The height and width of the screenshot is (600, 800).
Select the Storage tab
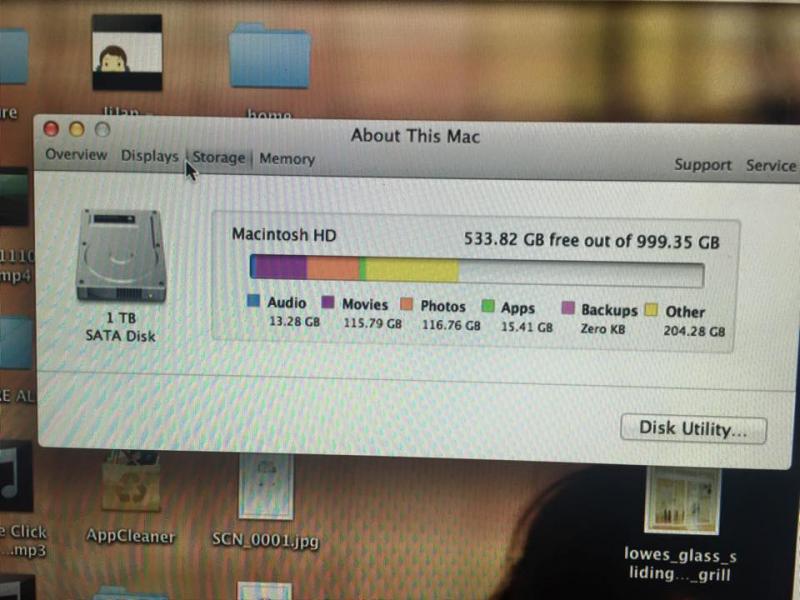point(219,158)
